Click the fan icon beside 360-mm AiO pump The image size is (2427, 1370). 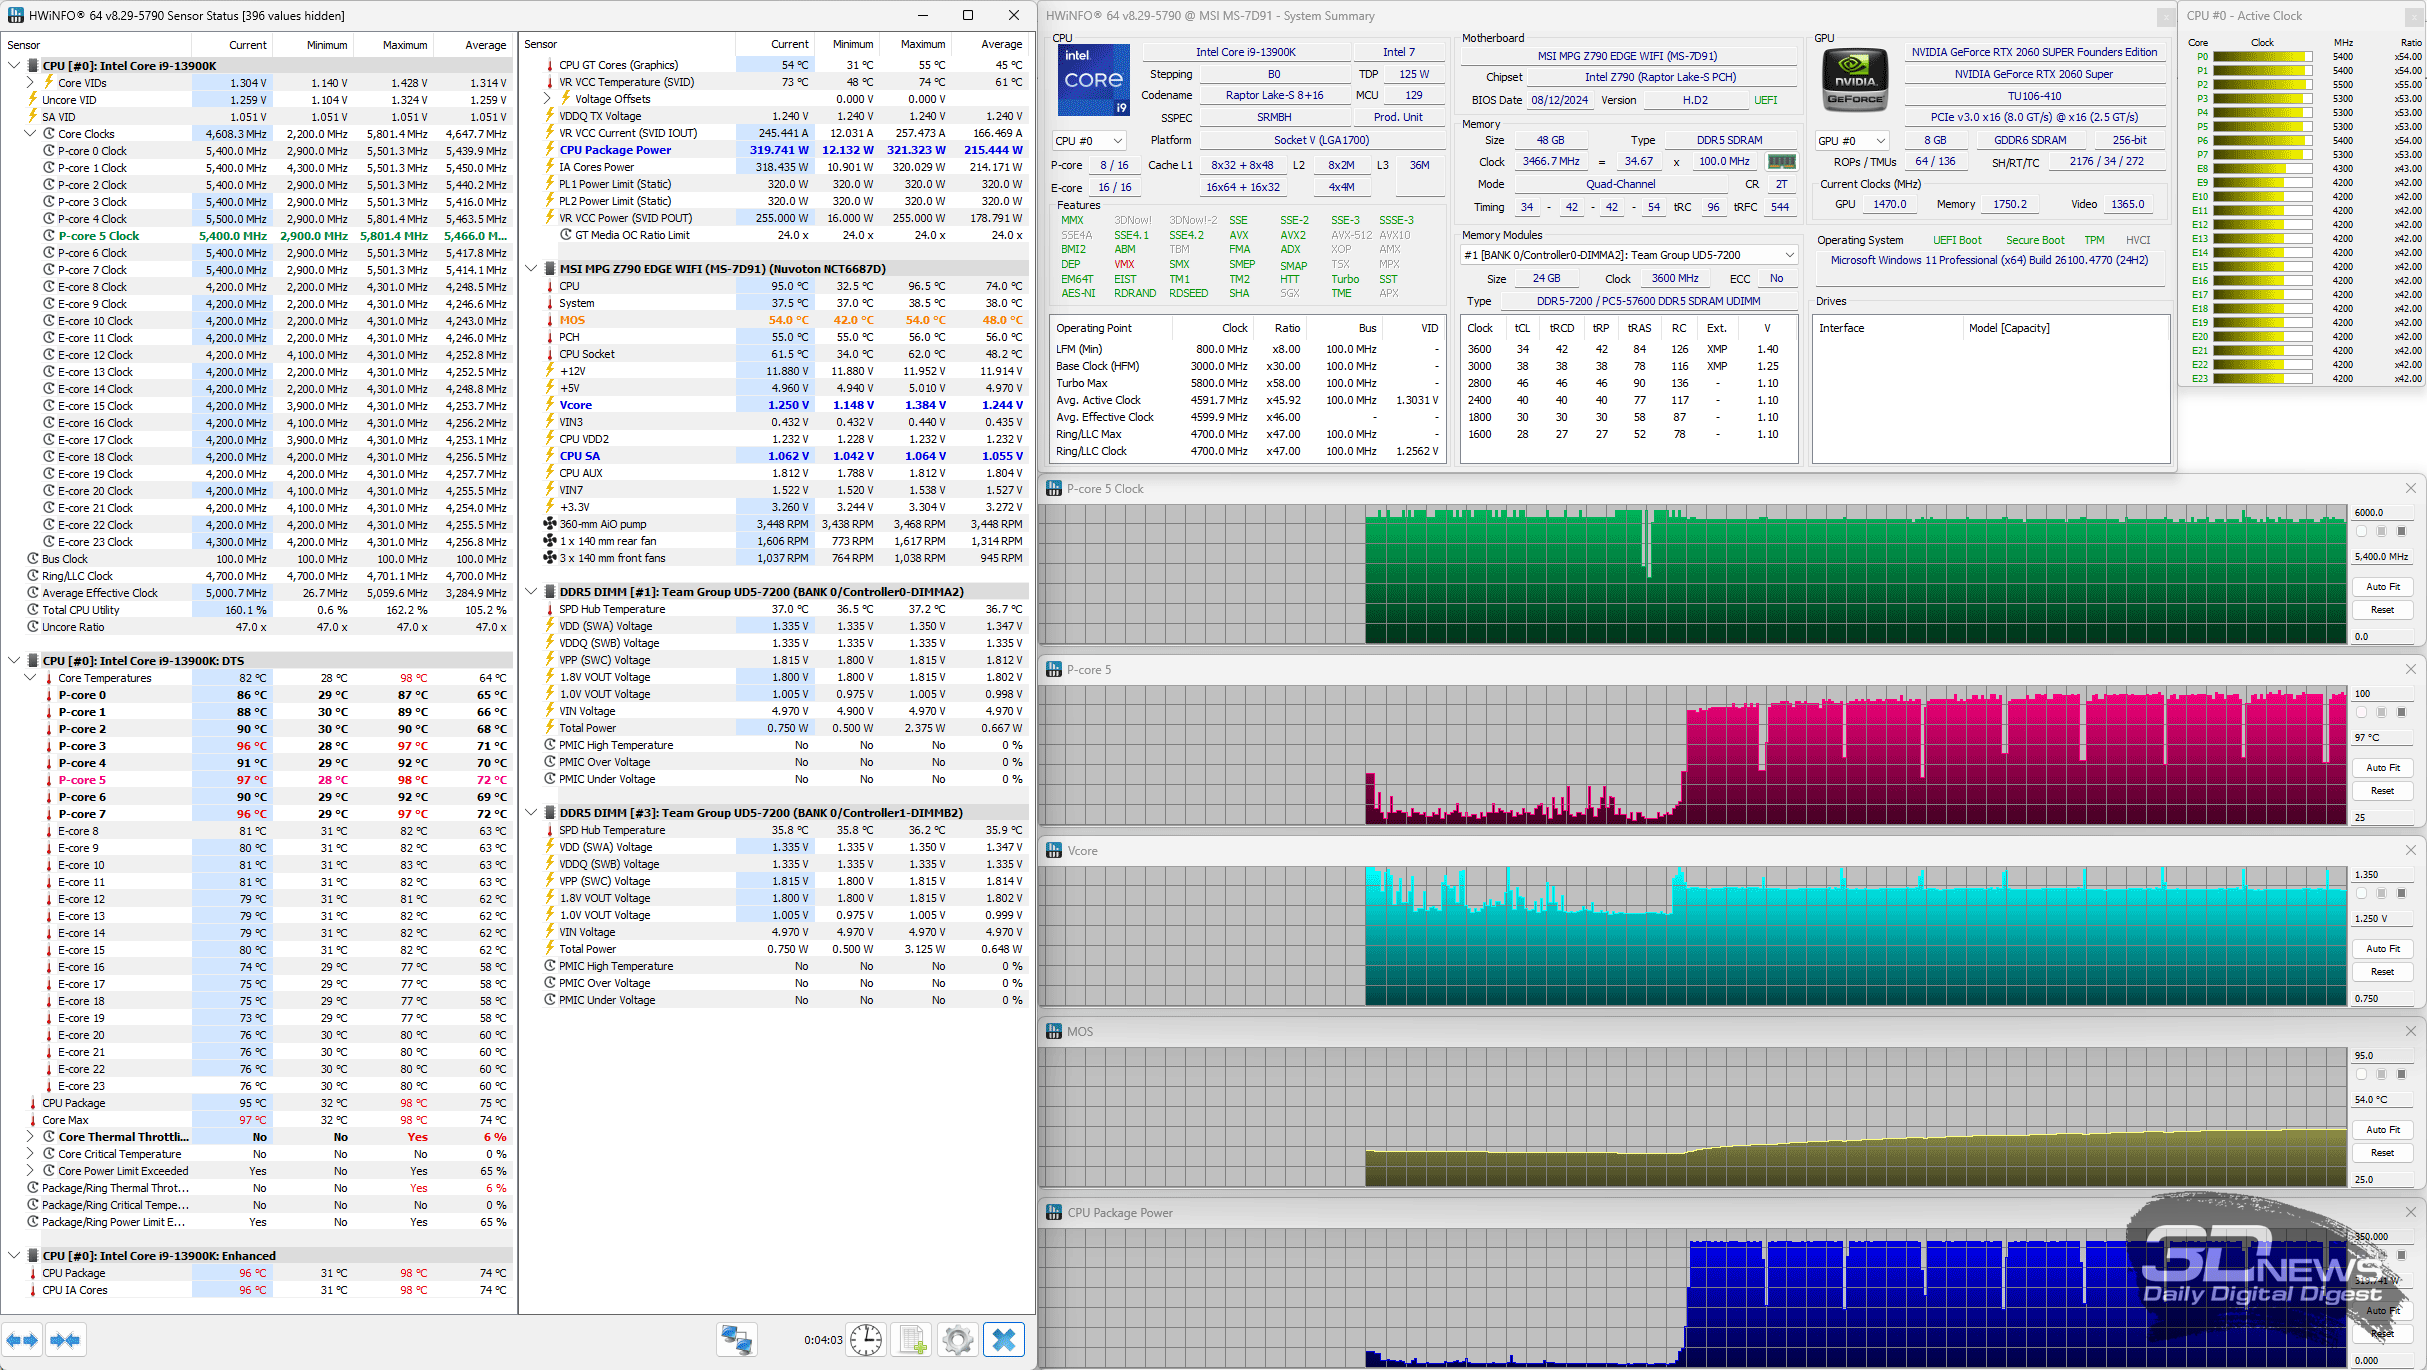point(550,524)
